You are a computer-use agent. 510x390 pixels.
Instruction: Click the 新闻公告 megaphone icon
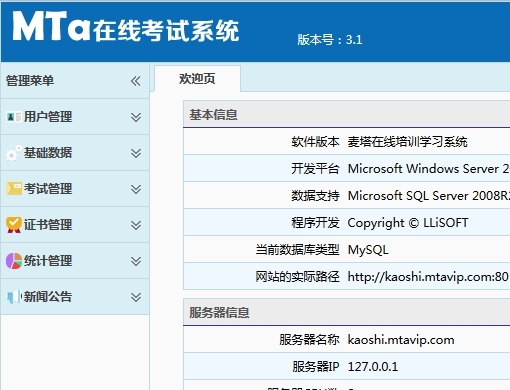[14, 297]
